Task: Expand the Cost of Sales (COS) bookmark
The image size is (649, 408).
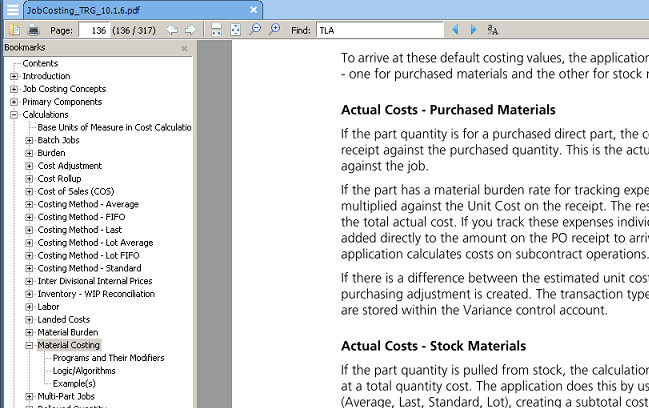Action: click(x=29, y=192)
